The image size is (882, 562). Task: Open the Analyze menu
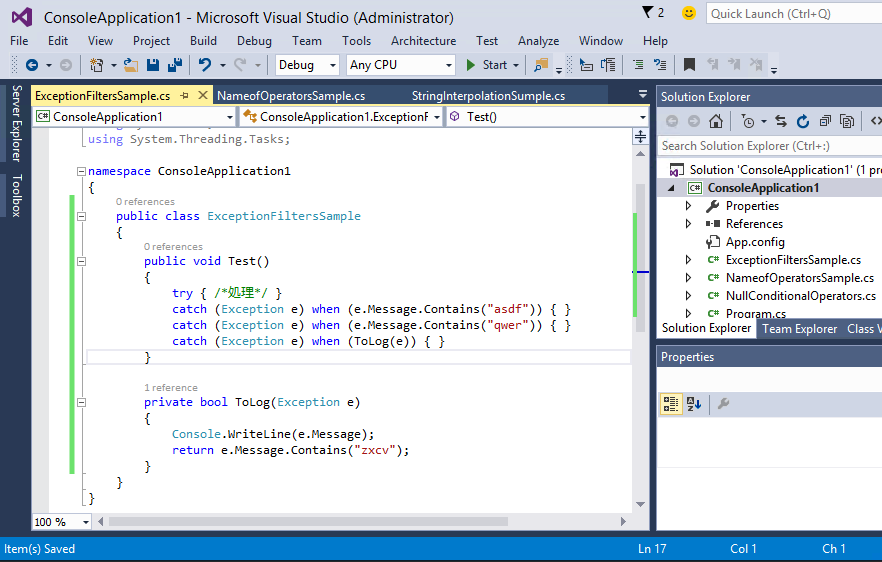[538, 41]
